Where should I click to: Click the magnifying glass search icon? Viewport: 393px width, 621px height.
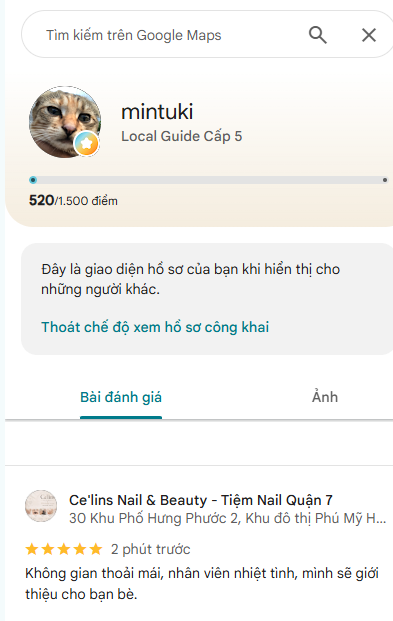coord(318,35)
